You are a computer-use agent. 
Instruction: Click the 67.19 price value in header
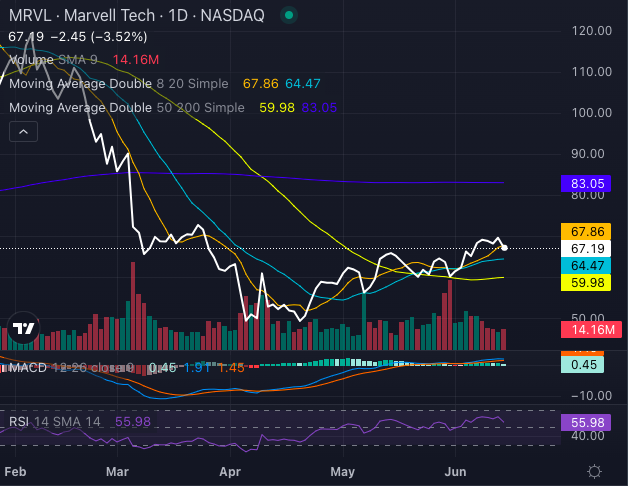26,37
